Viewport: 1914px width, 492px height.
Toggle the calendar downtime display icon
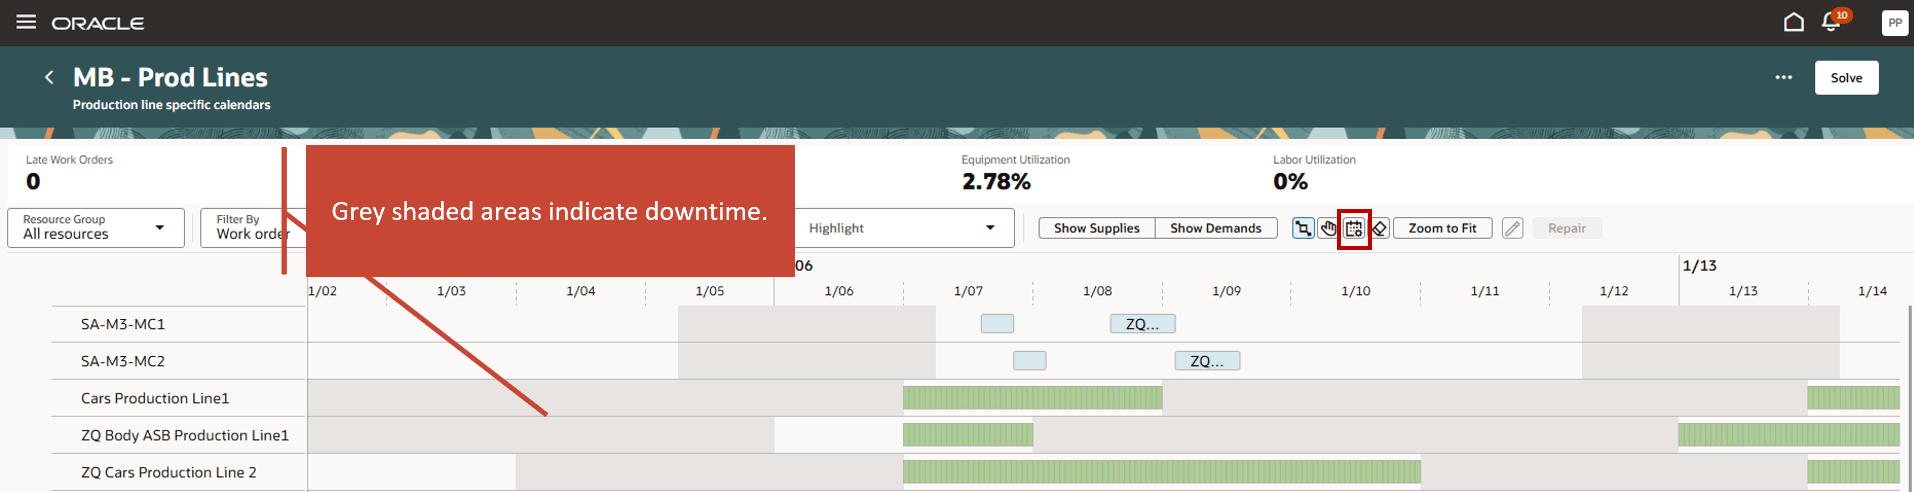point(1354,229)
